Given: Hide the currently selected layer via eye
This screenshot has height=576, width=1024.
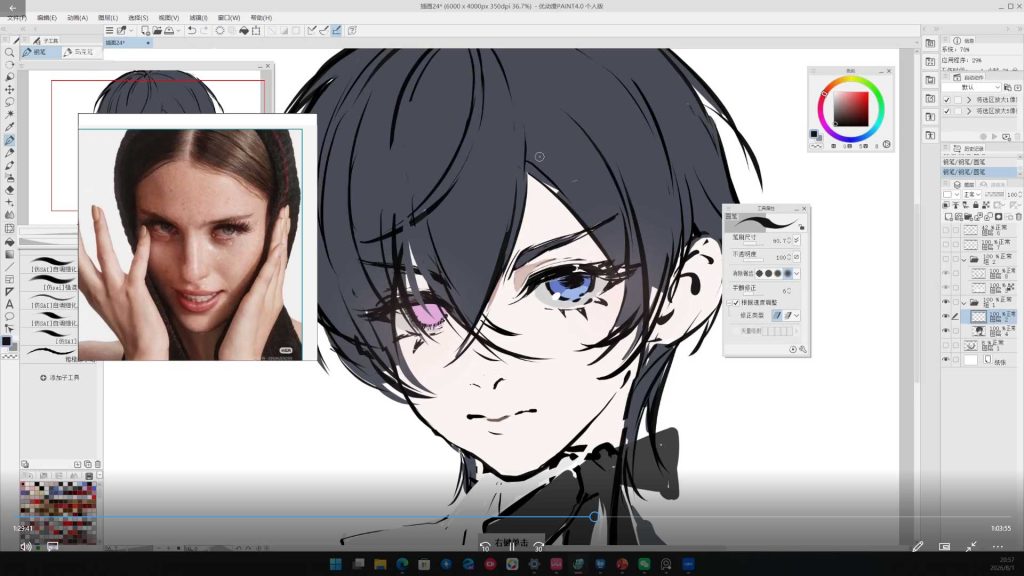Looking at the screenshot, I should coord(946,316).
